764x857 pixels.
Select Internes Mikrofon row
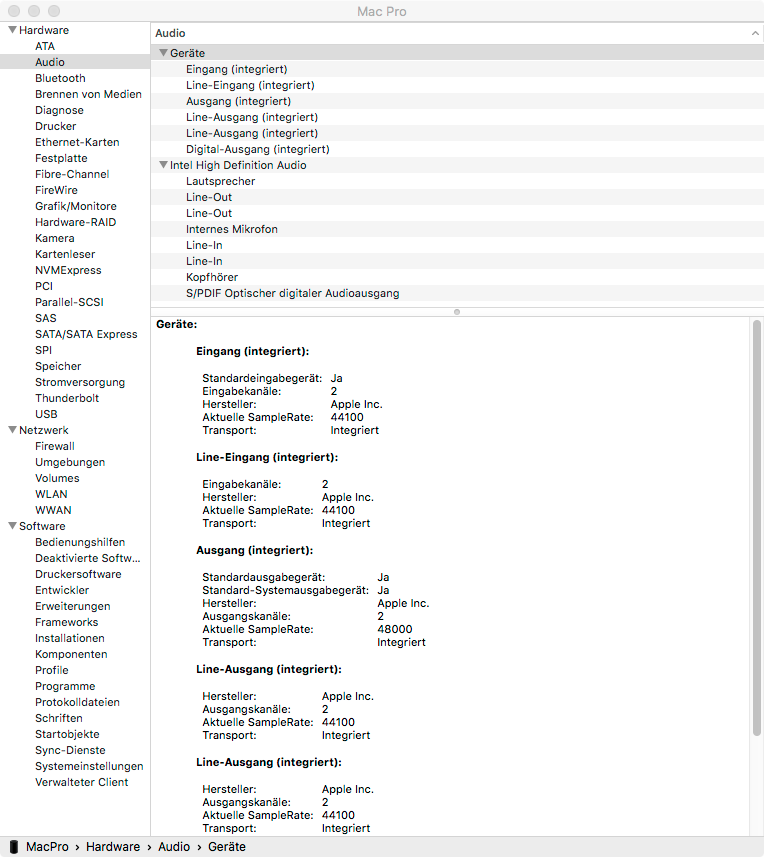(457, 229)
